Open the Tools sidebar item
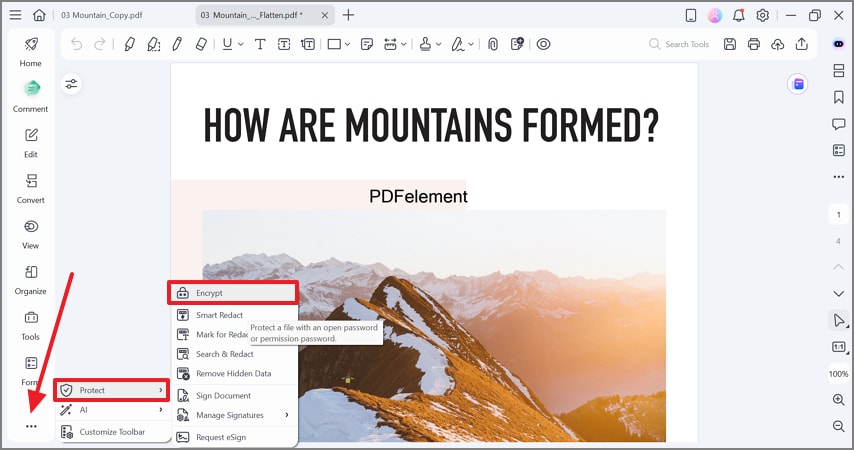Viewport: 854px width, 450px height. point(30,326)
